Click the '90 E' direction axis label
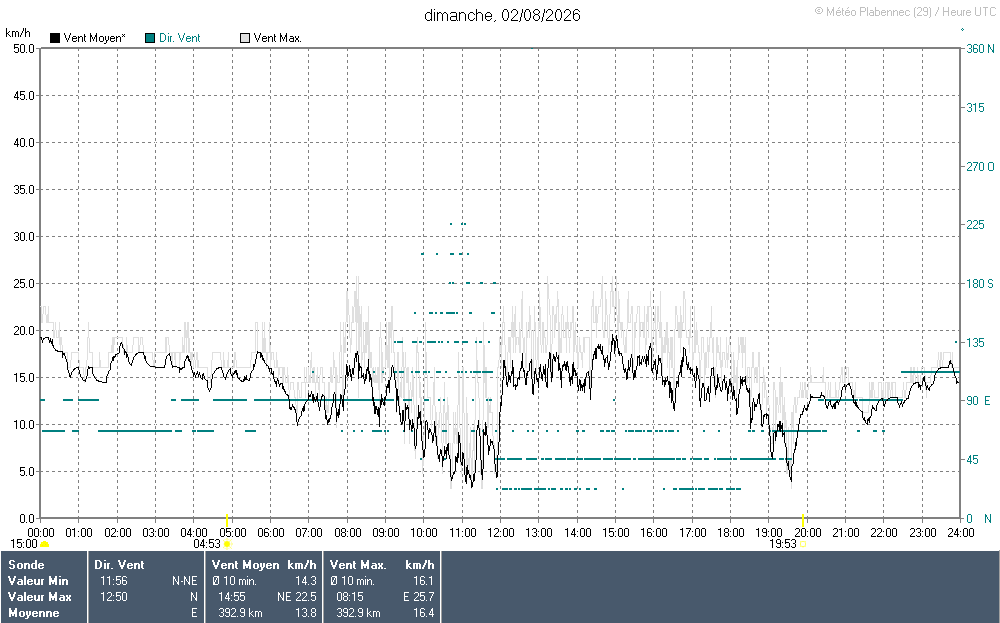This screenshot has width=1000, height=623. point(978,401)
